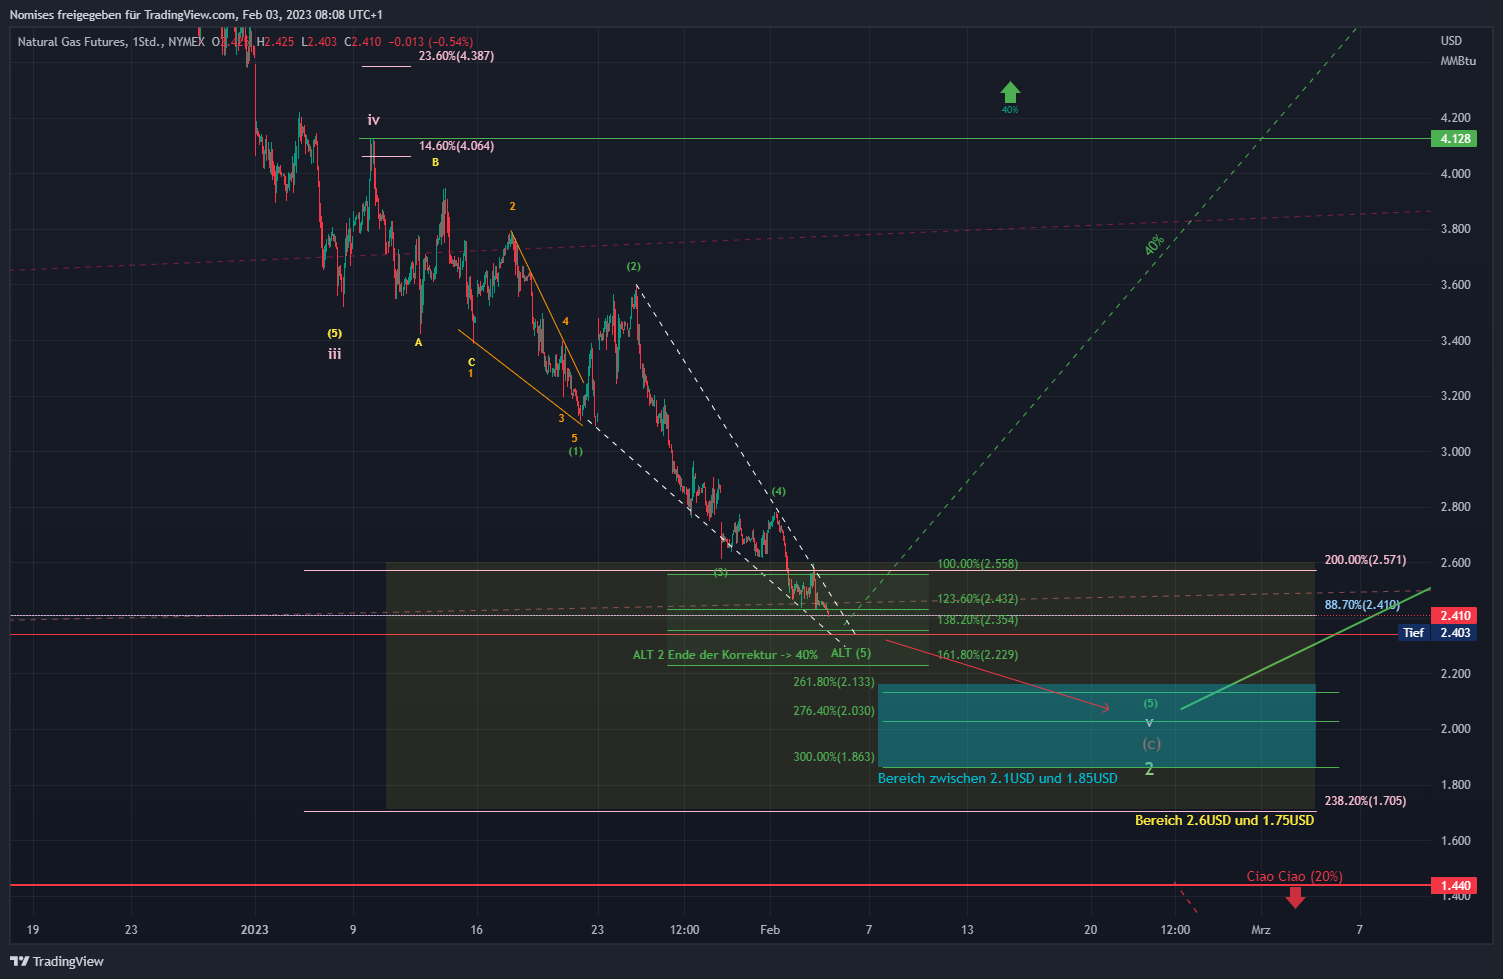Select the 161.80%(2.229) extension label
The image size is (1503, 979).
coord(977,655)
